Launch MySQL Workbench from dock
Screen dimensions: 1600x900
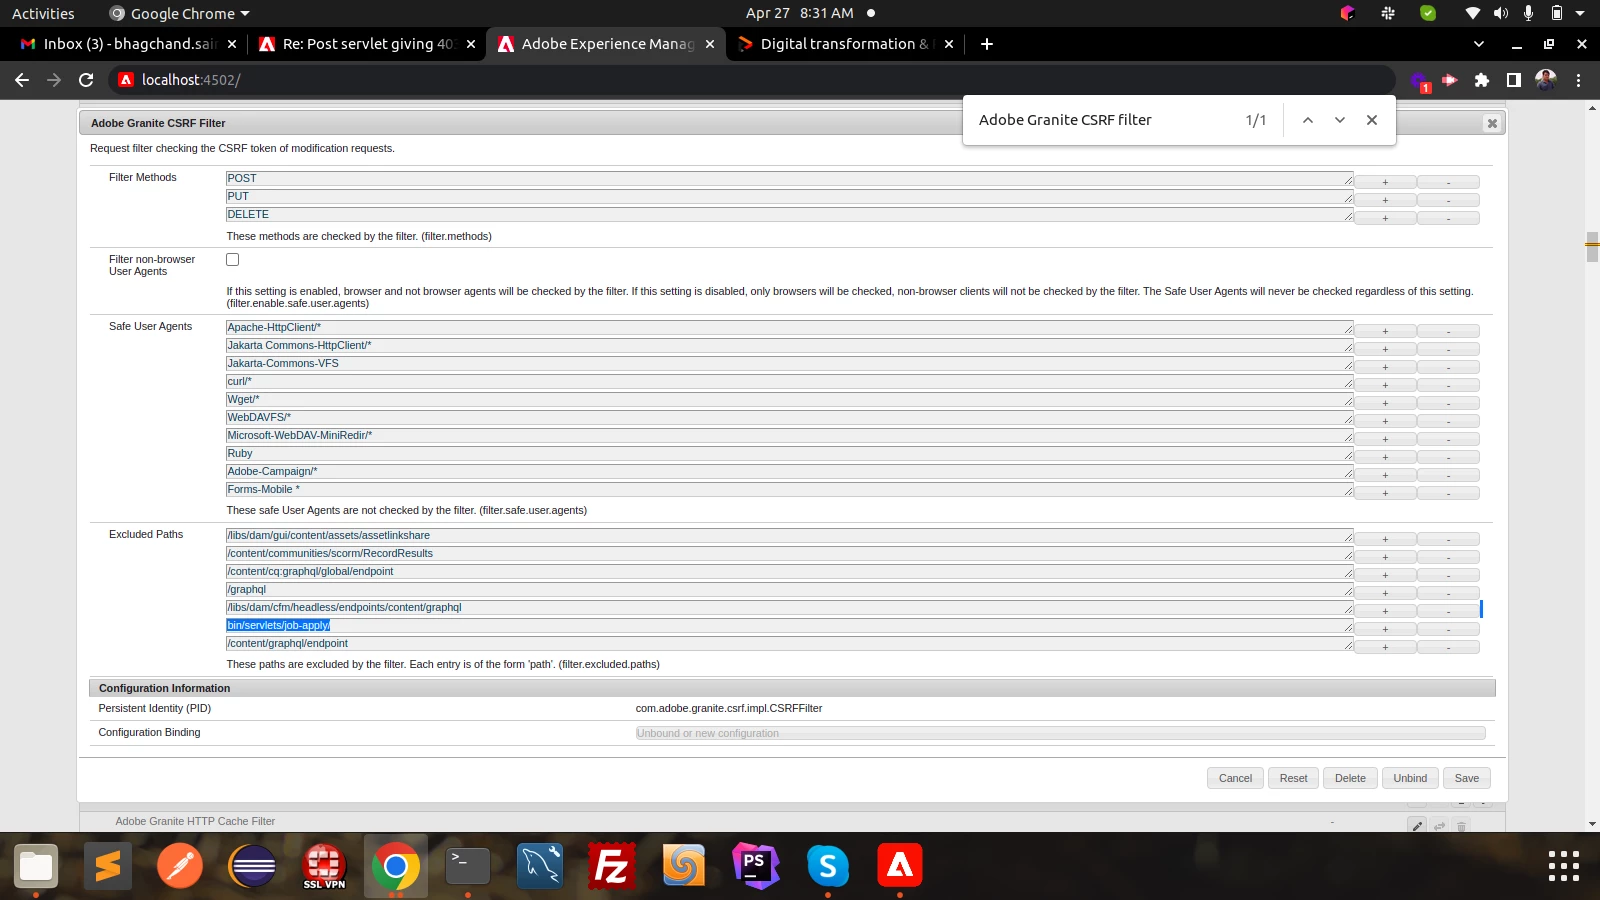(540, 866)
